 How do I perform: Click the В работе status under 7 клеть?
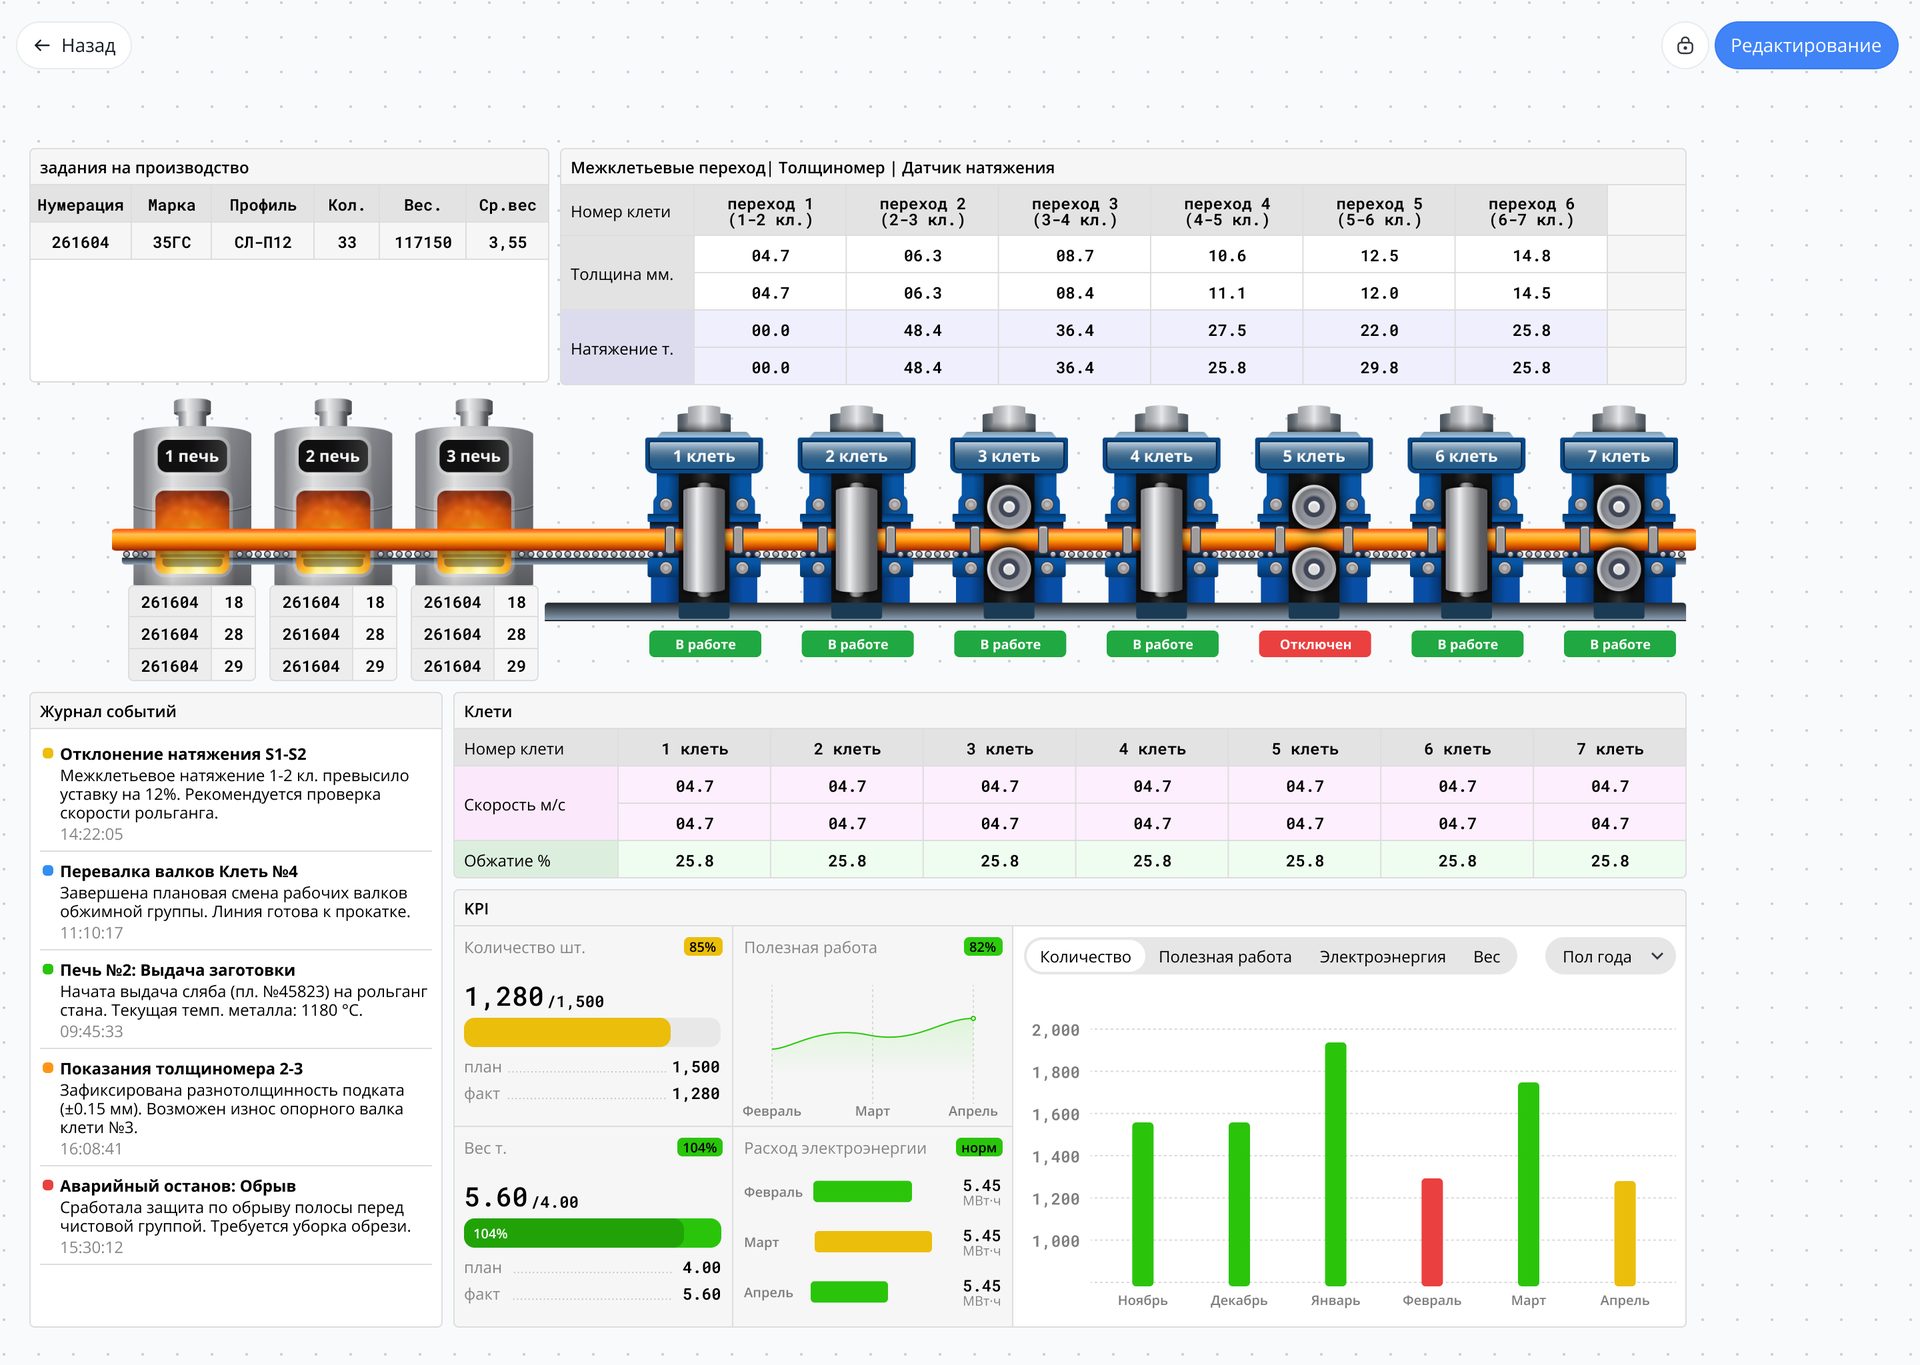(x=1620, y=644)
